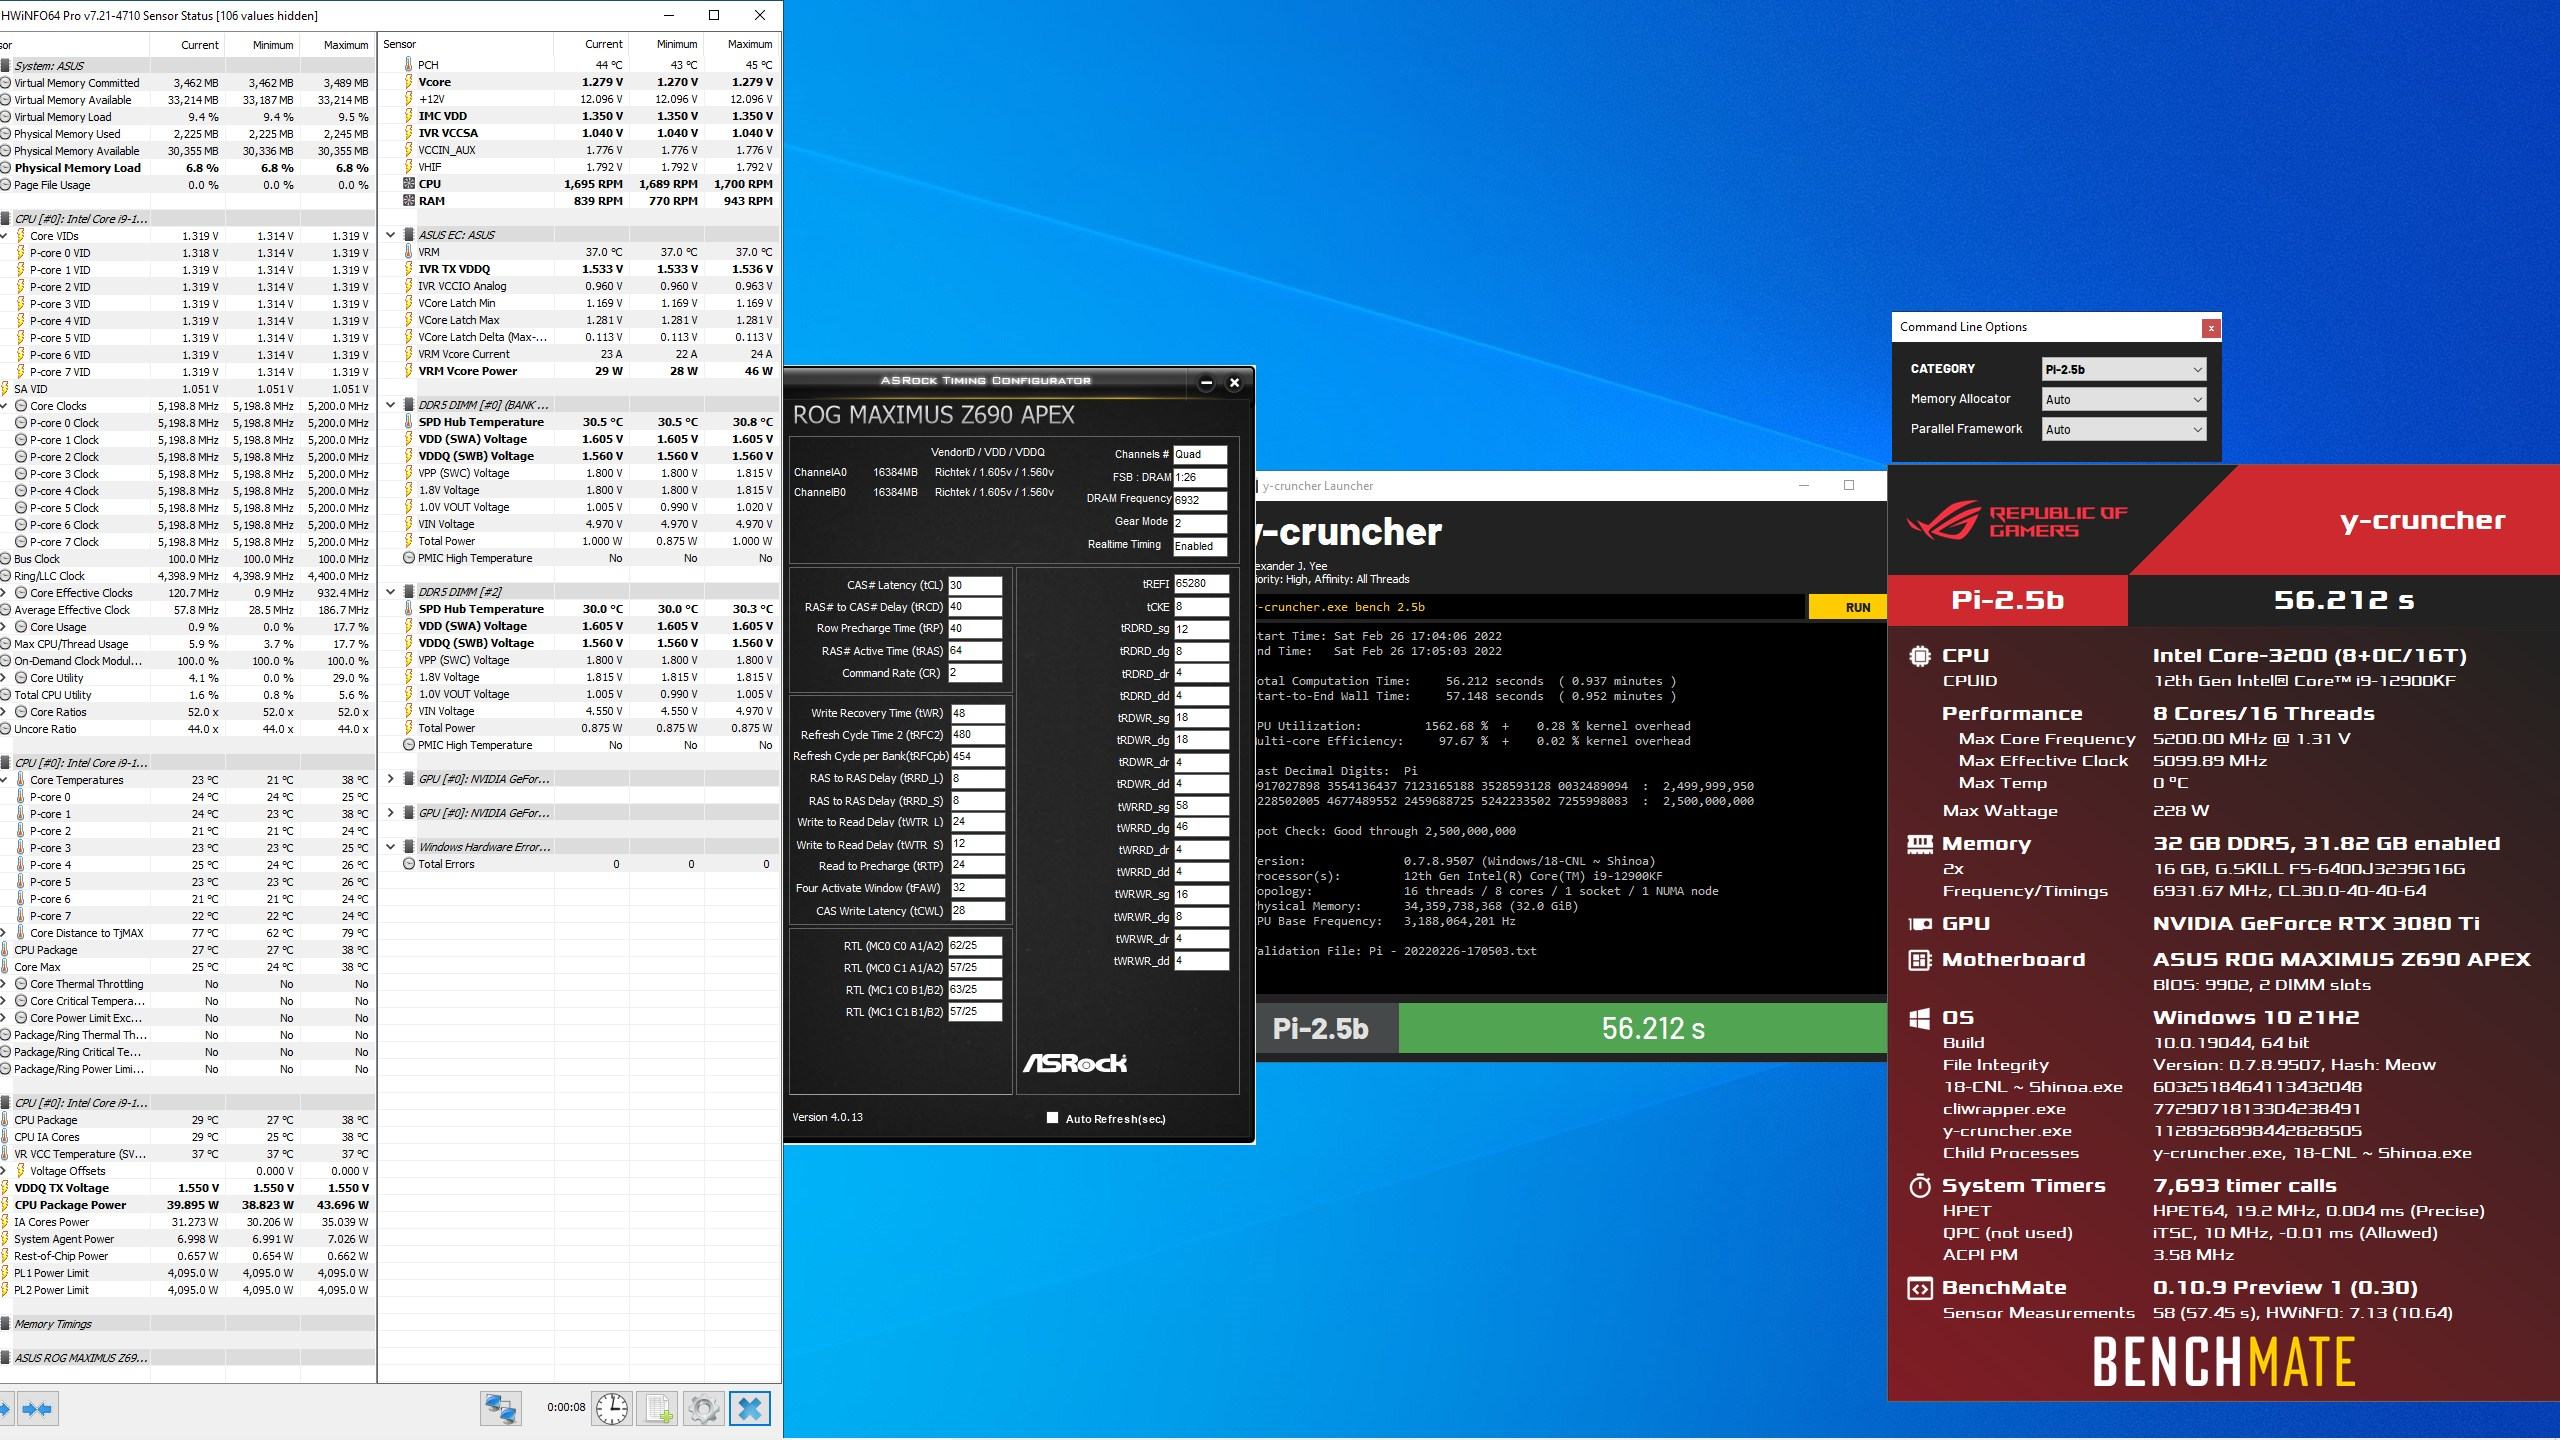Select the VRM Vcore Power row
Screen dimensions: 2560x1440
tap(579, 371)
